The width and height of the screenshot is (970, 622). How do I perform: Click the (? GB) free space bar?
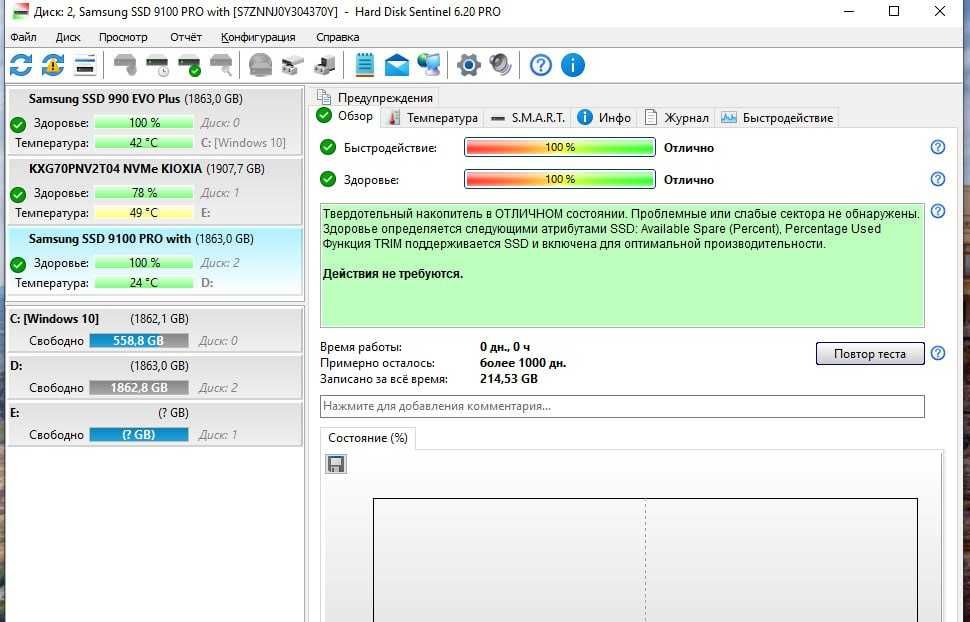139,435
